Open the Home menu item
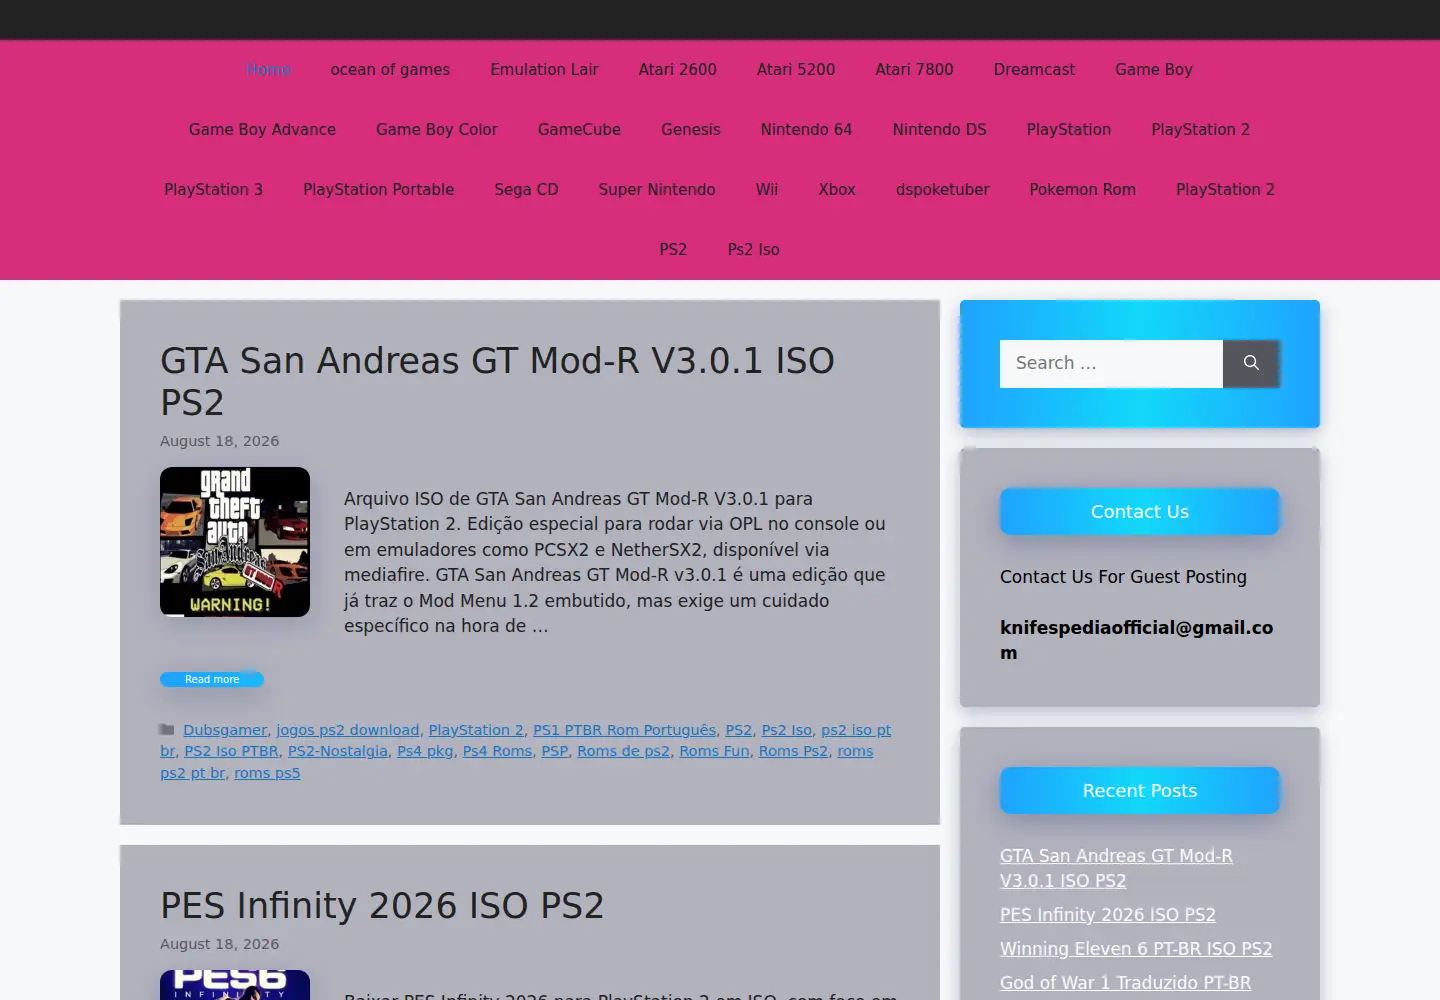1440x1000 pixels. click(x=268, y=70)
